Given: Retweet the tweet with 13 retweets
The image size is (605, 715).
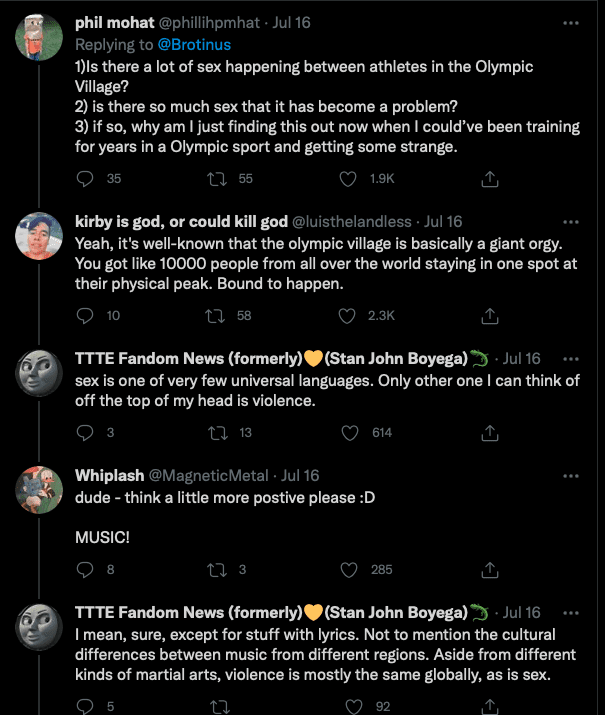Looking at the screenshot, I should (x=216, y=432).
